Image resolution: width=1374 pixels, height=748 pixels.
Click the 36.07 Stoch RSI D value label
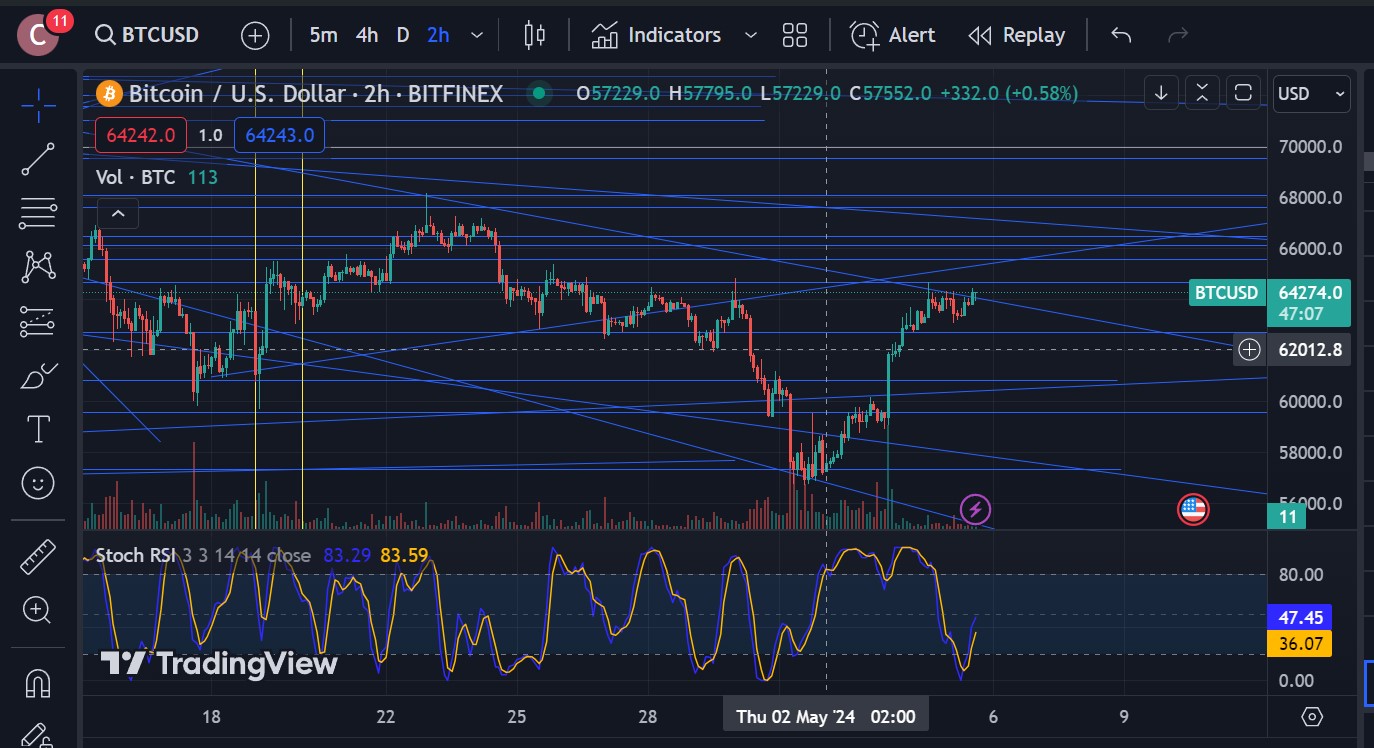(x=1299, y=644)
